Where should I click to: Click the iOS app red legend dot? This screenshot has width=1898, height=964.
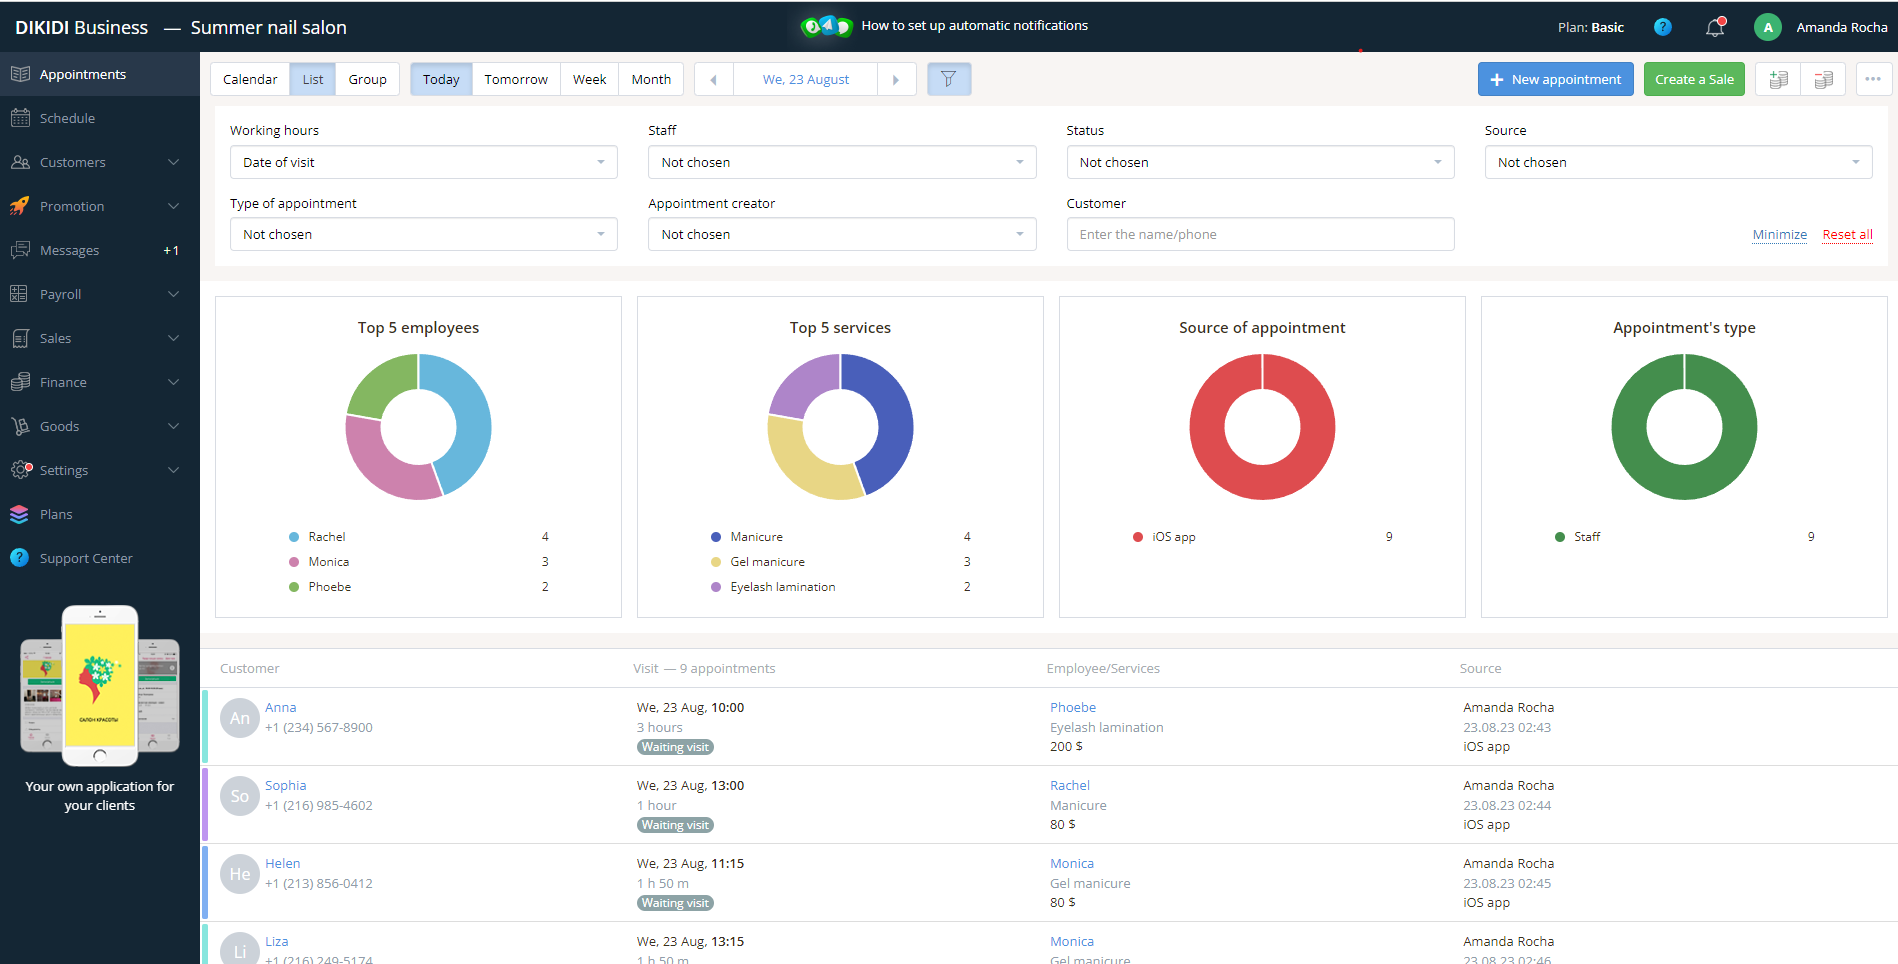(1138, 537)
